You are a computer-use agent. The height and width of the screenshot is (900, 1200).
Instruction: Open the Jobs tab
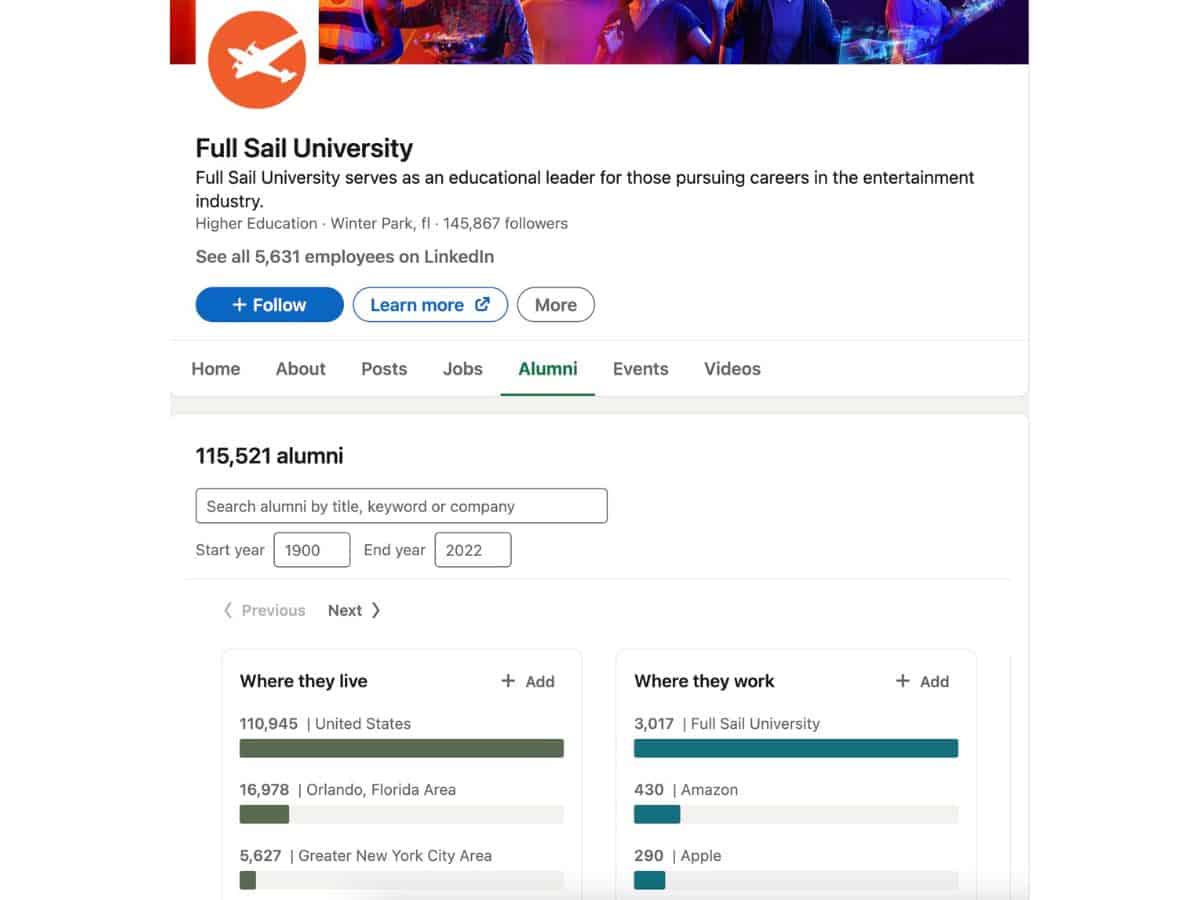click(462, 369)
